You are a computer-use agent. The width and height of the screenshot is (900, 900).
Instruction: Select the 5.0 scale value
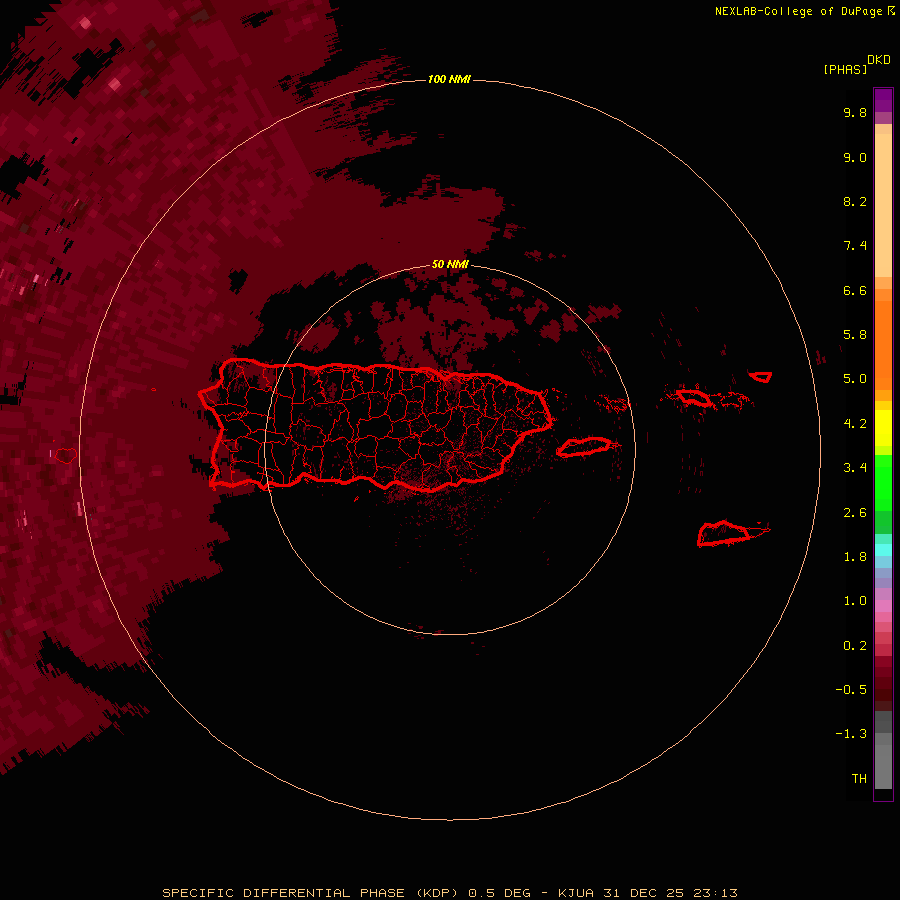855,379
